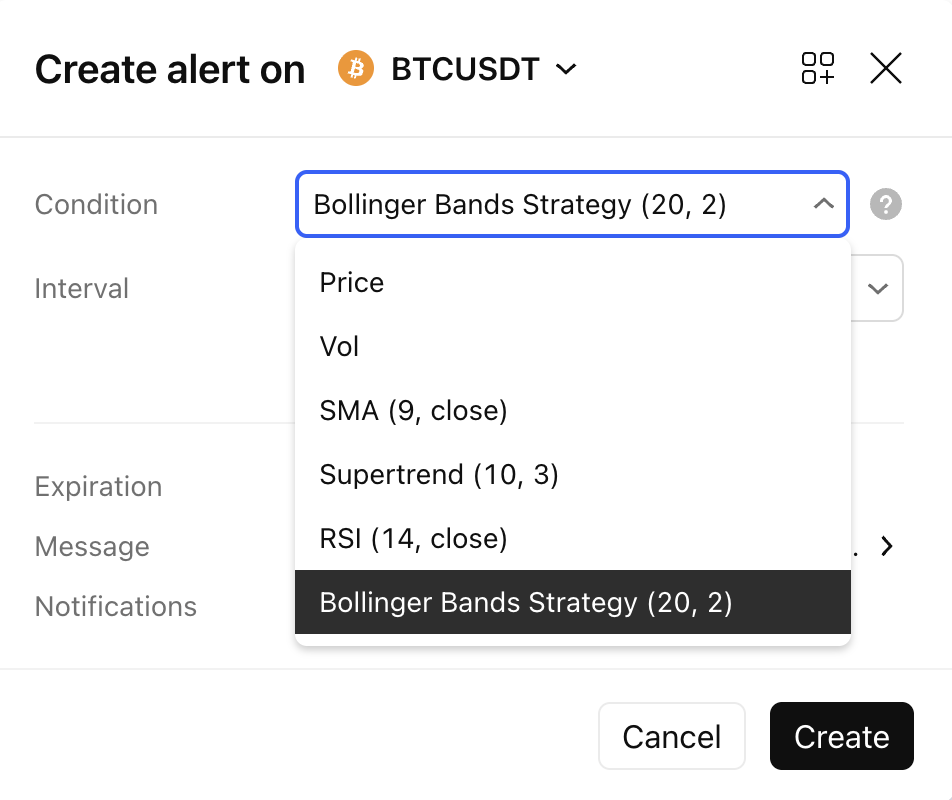Select highlighted Bollinger Bands Strategy option
The width and height of the screenshot is (952, 800).
click(573, 602)
